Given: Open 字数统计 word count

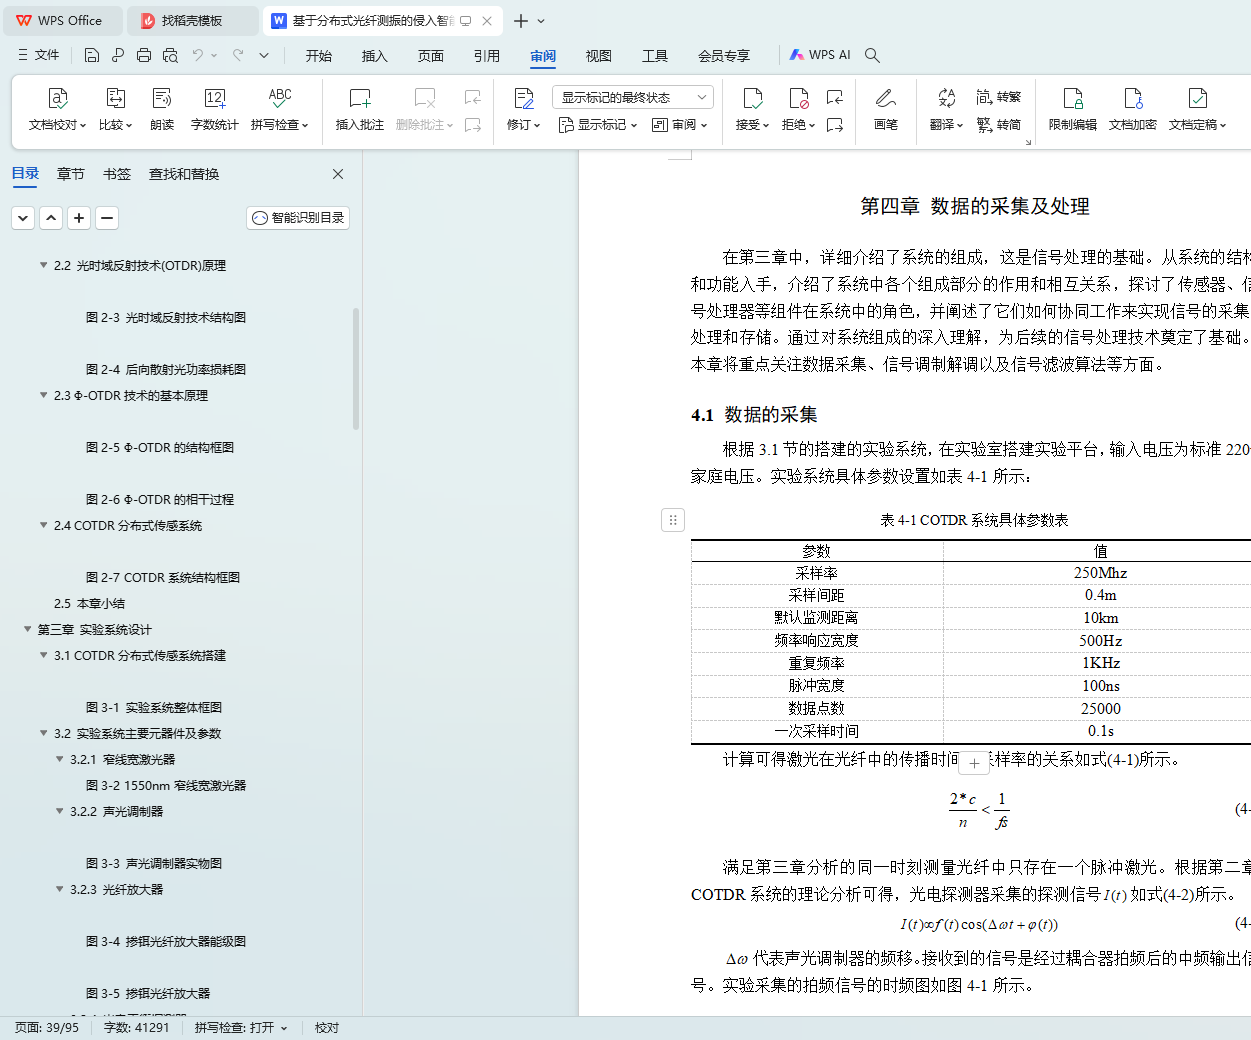Looking at the screenshot, I should point(215,109).
